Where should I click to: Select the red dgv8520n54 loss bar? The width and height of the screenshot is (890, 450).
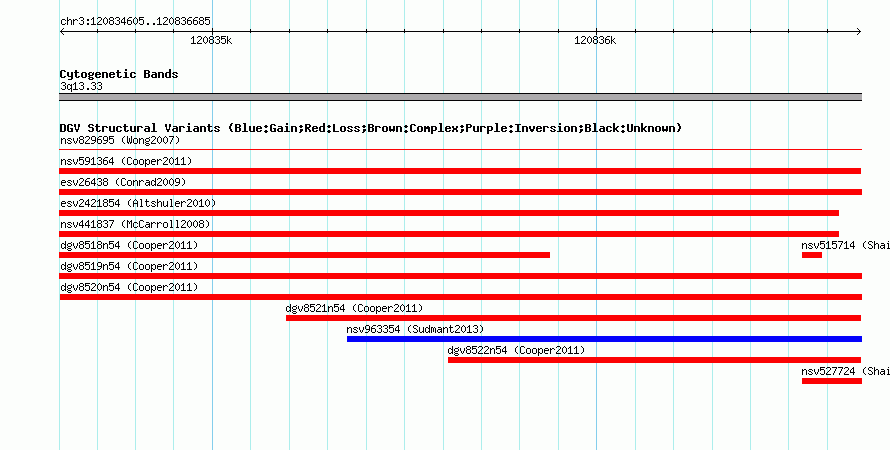point(460,297)
